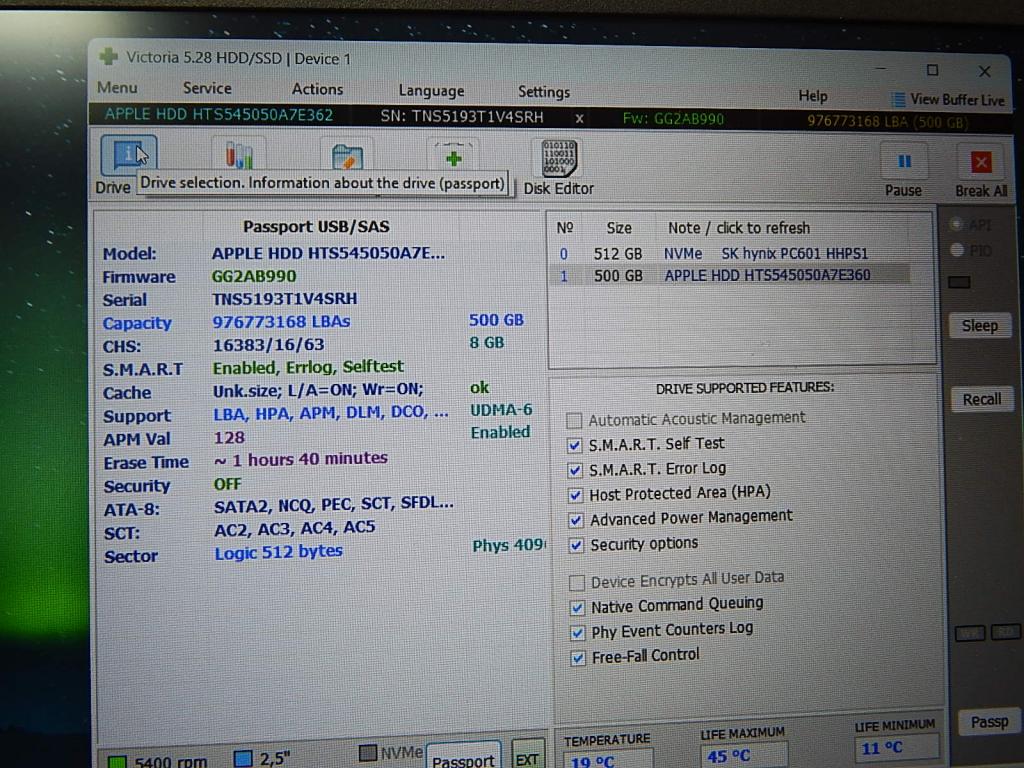Click the 2,5" blue indicator
The width and height of the screenshot is (1024, 768).
pyautogui.click(x=243, y=758)
